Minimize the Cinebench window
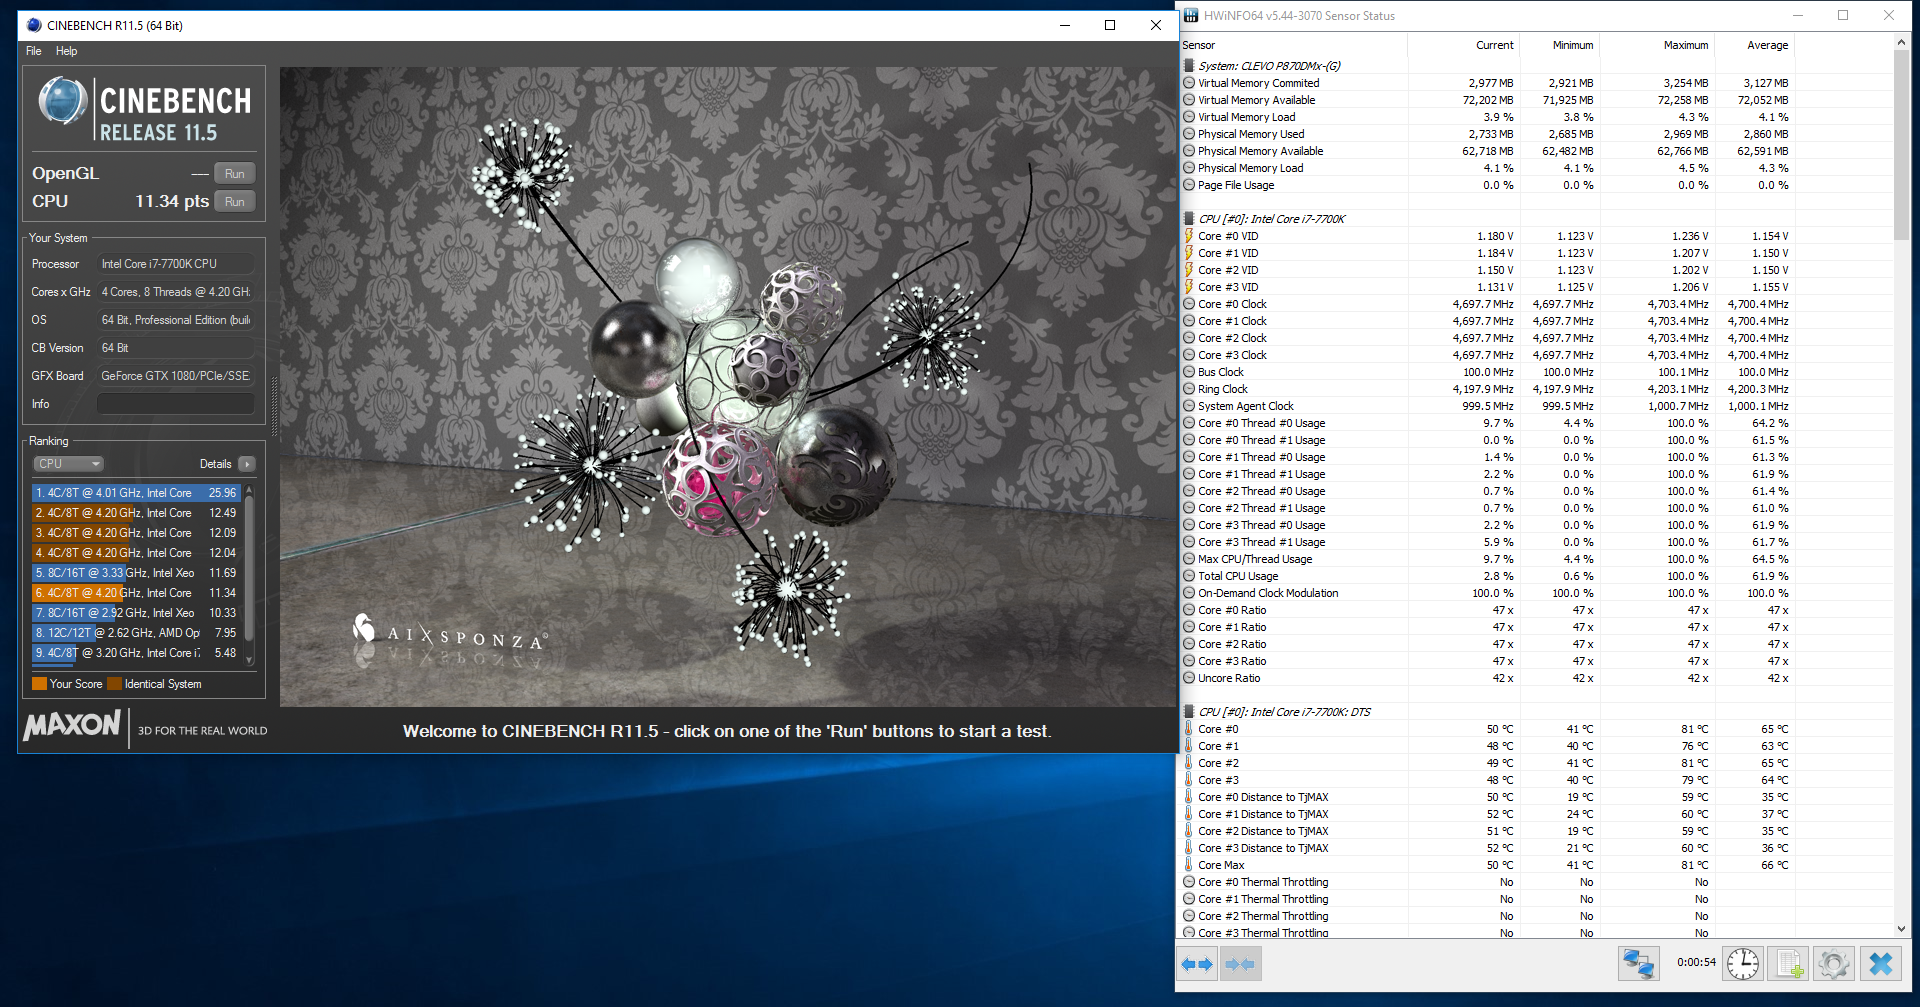 tap(1064, 25)
